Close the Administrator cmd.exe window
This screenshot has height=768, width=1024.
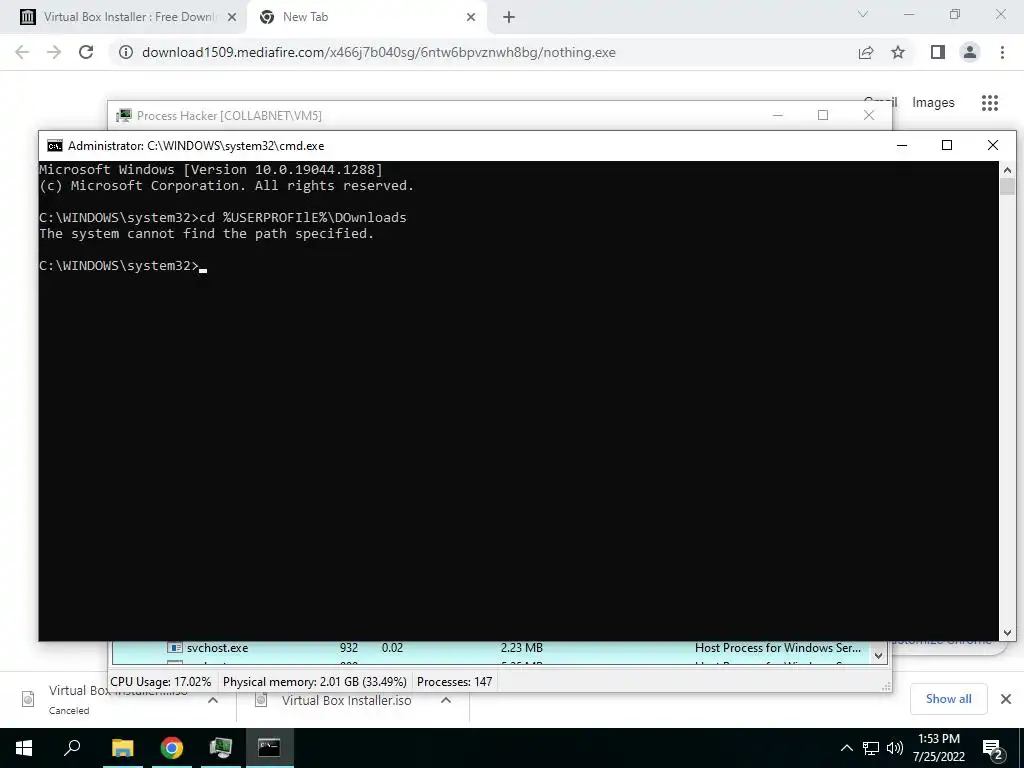pyautogui.click(x=993, y=146)
